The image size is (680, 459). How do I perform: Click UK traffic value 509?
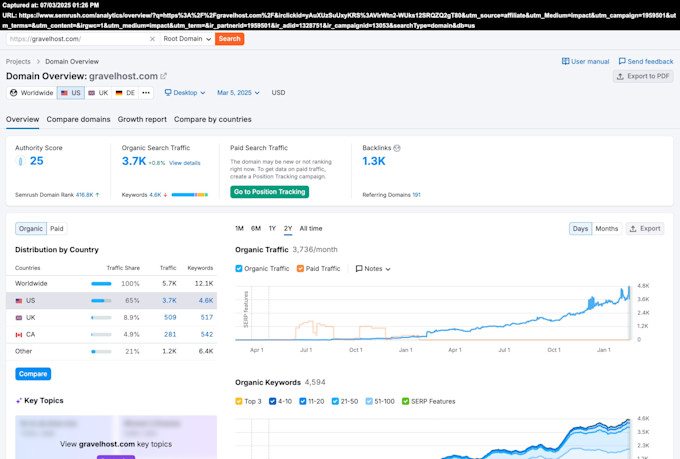(x=170, y=318)
